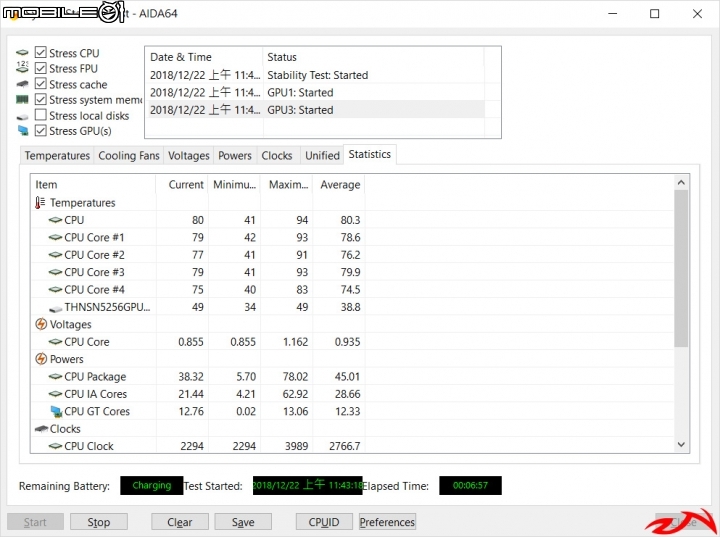Stop the stability test

pos(99,522)
